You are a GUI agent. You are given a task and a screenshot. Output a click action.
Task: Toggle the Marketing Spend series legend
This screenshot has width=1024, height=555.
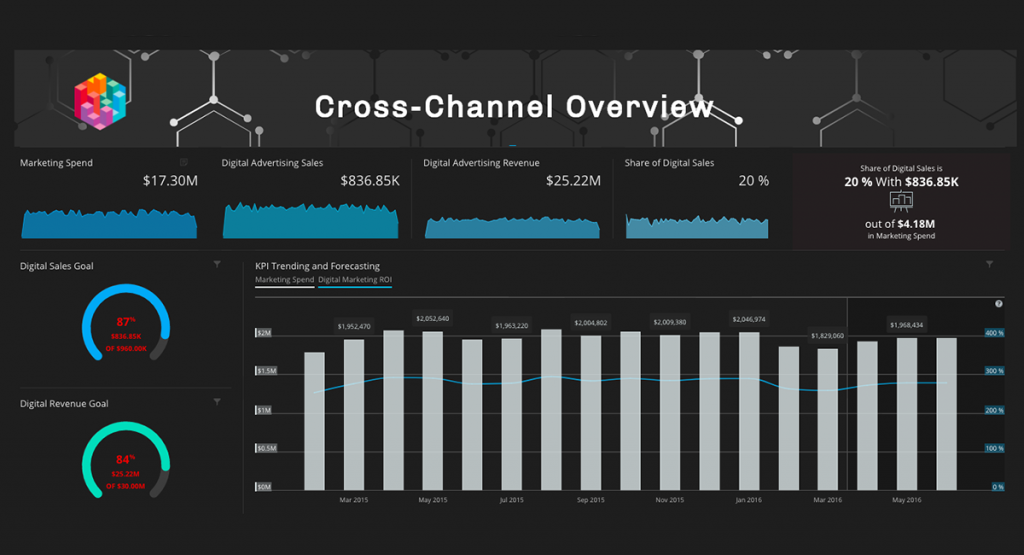pyautogui.click(x=284, y=279)
